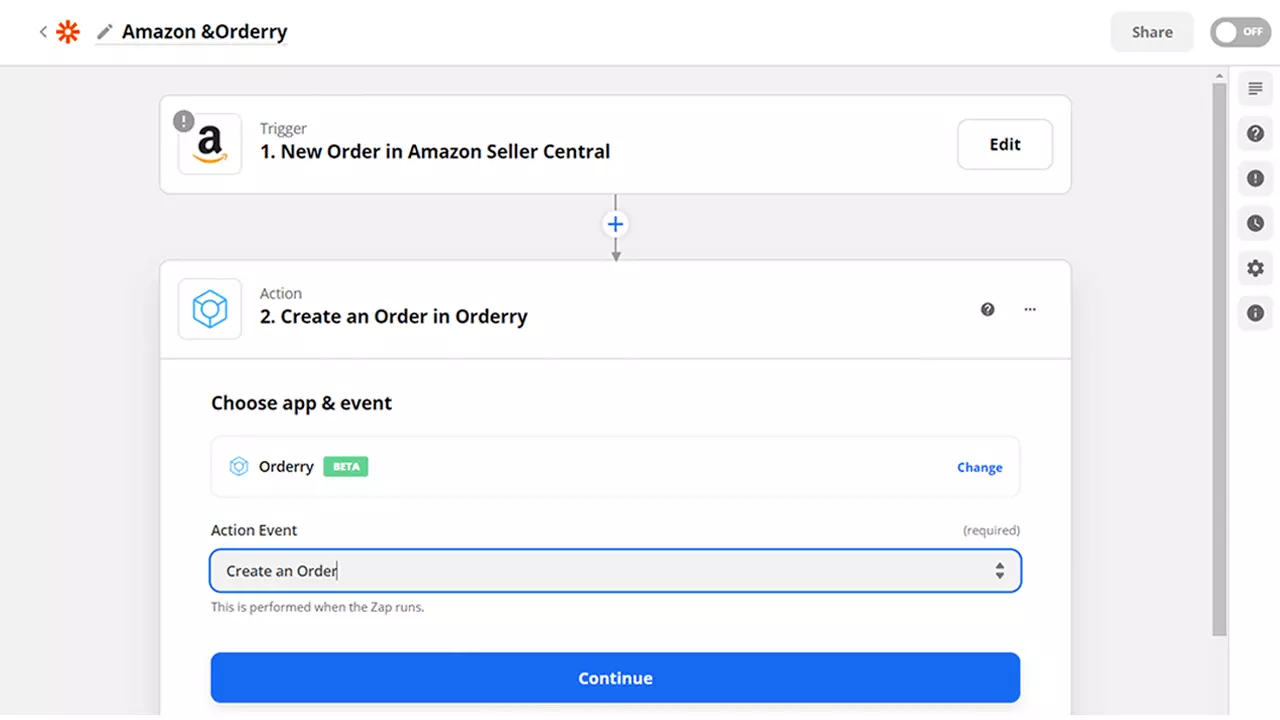The width and height of the screenshot is (1280, 720).
Task: Click the Orderry action app icon
Action: [x=210, y=309]
